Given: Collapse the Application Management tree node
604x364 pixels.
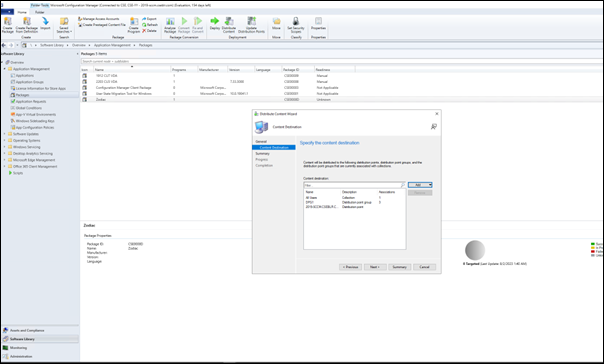Looking at the screenshot, I should [5, 69].
